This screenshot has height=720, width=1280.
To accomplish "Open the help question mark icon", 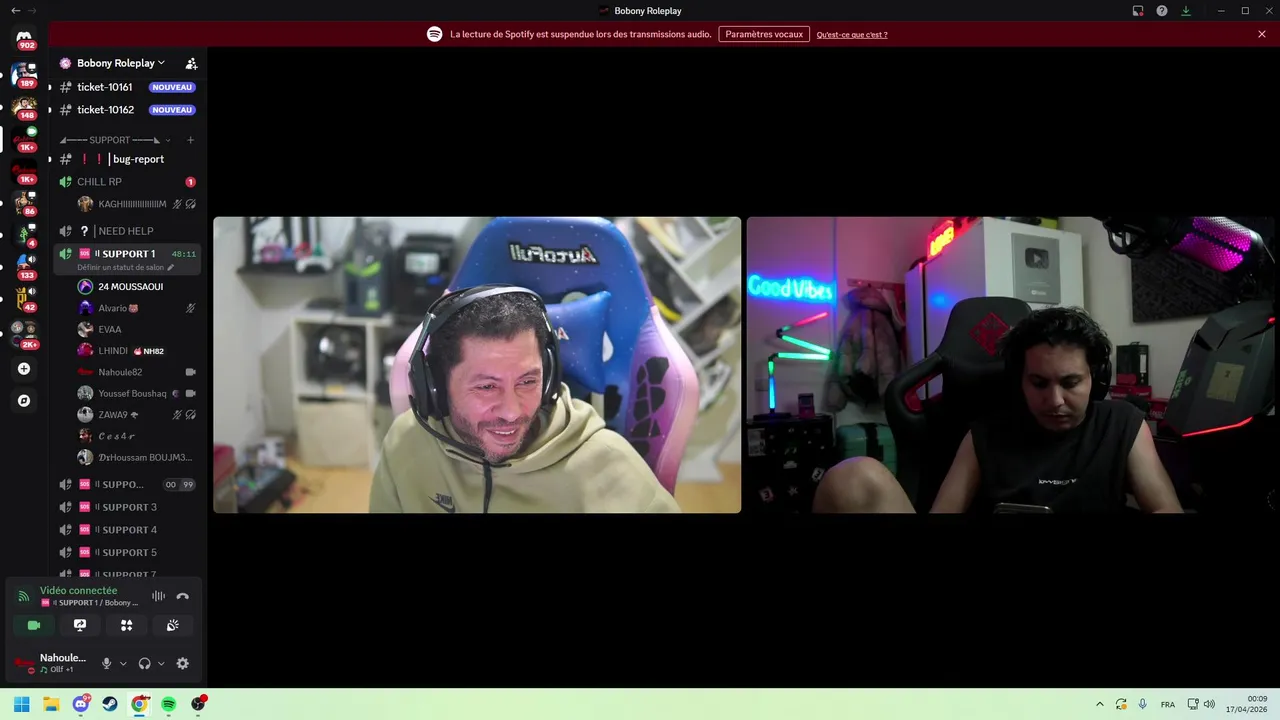I will [x=1162, y=11].
